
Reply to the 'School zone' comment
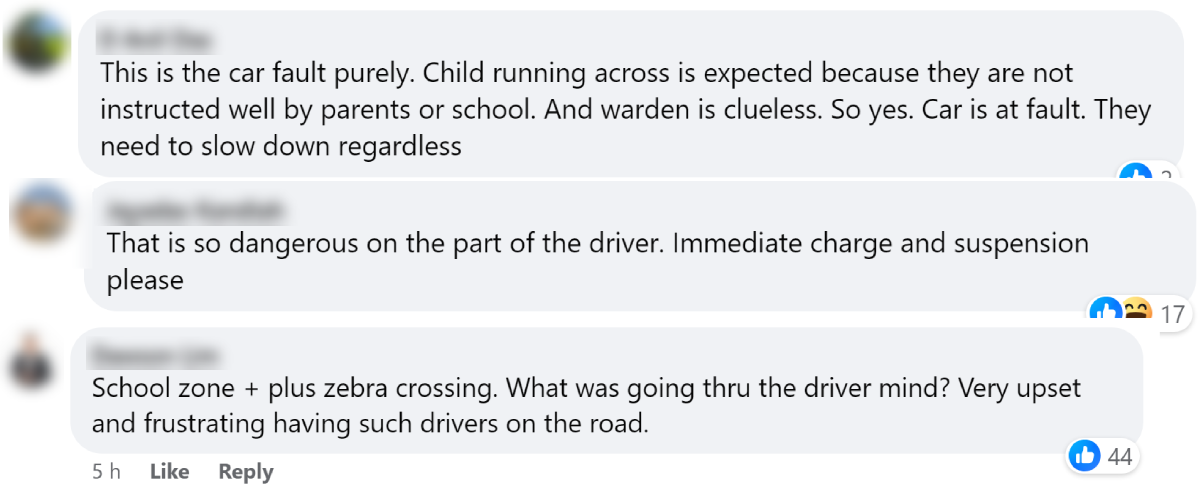pos(246,472)
